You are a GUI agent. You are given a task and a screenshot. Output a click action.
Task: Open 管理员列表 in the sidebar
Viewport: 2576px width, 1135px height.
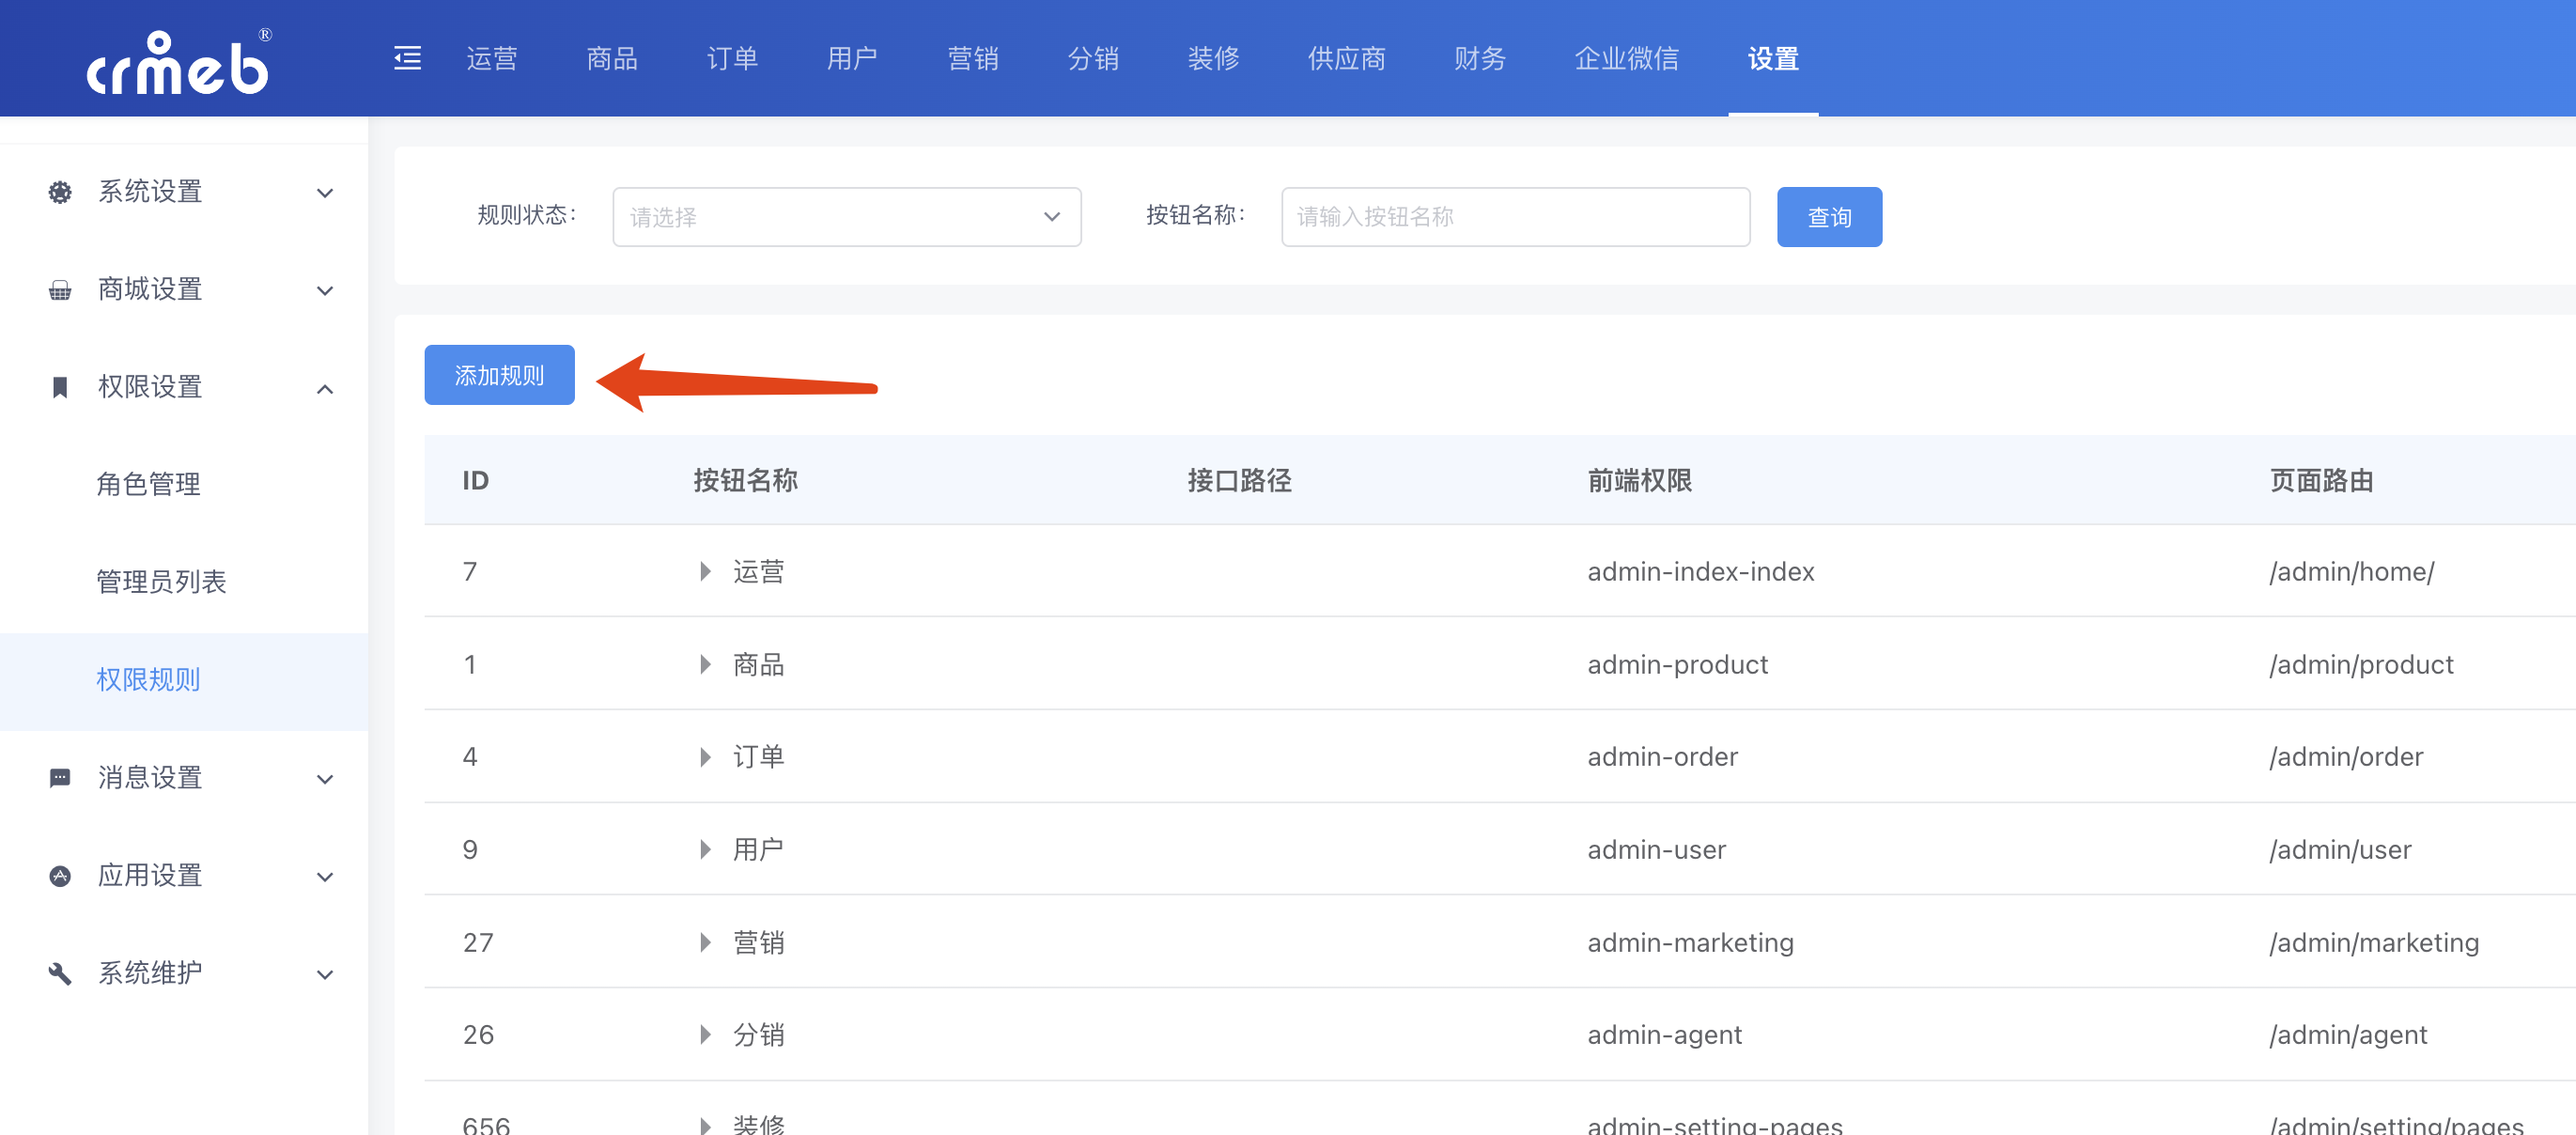[x=161, y=582]
